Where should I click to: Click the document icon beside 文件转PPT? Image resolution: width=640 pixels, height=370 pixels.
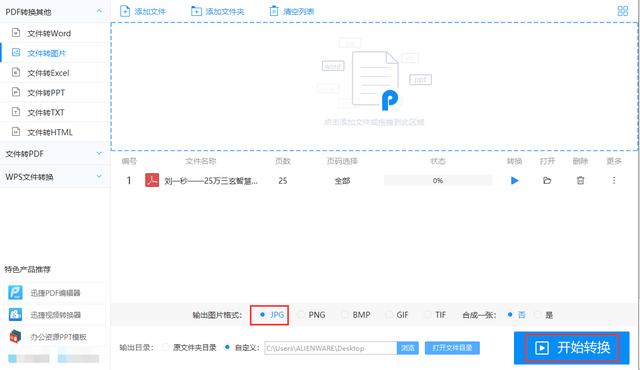[16, 92]
